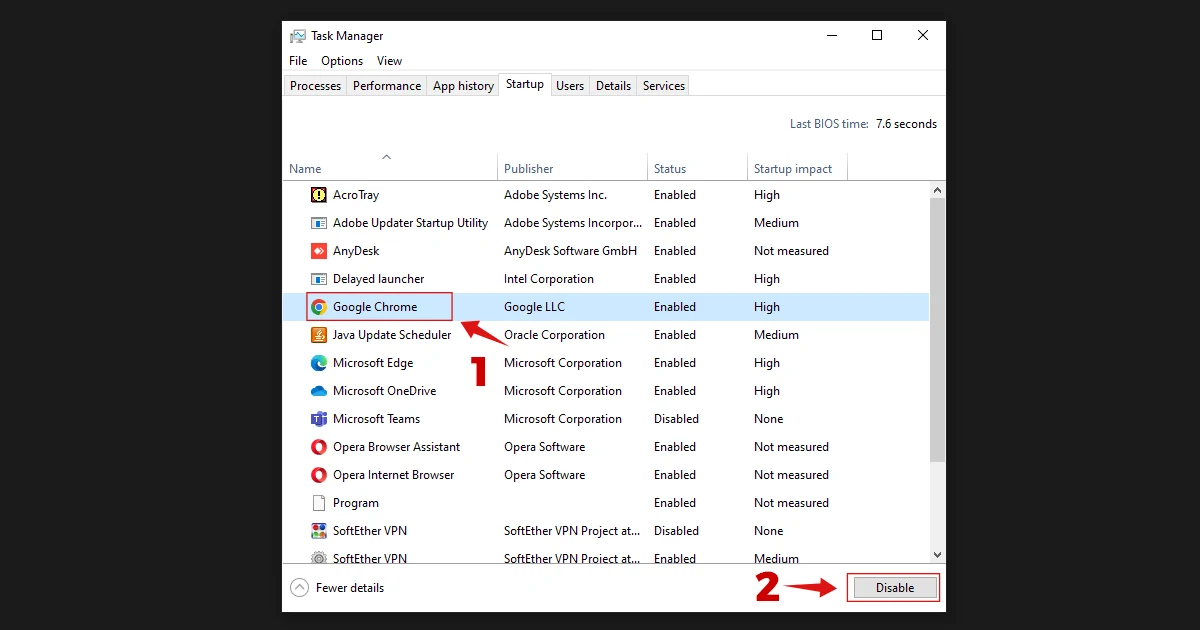Screen dimensions: 1200x630
Task: Click the AnyDesk Software GmbH publisher cell
Action: [570, 251]
